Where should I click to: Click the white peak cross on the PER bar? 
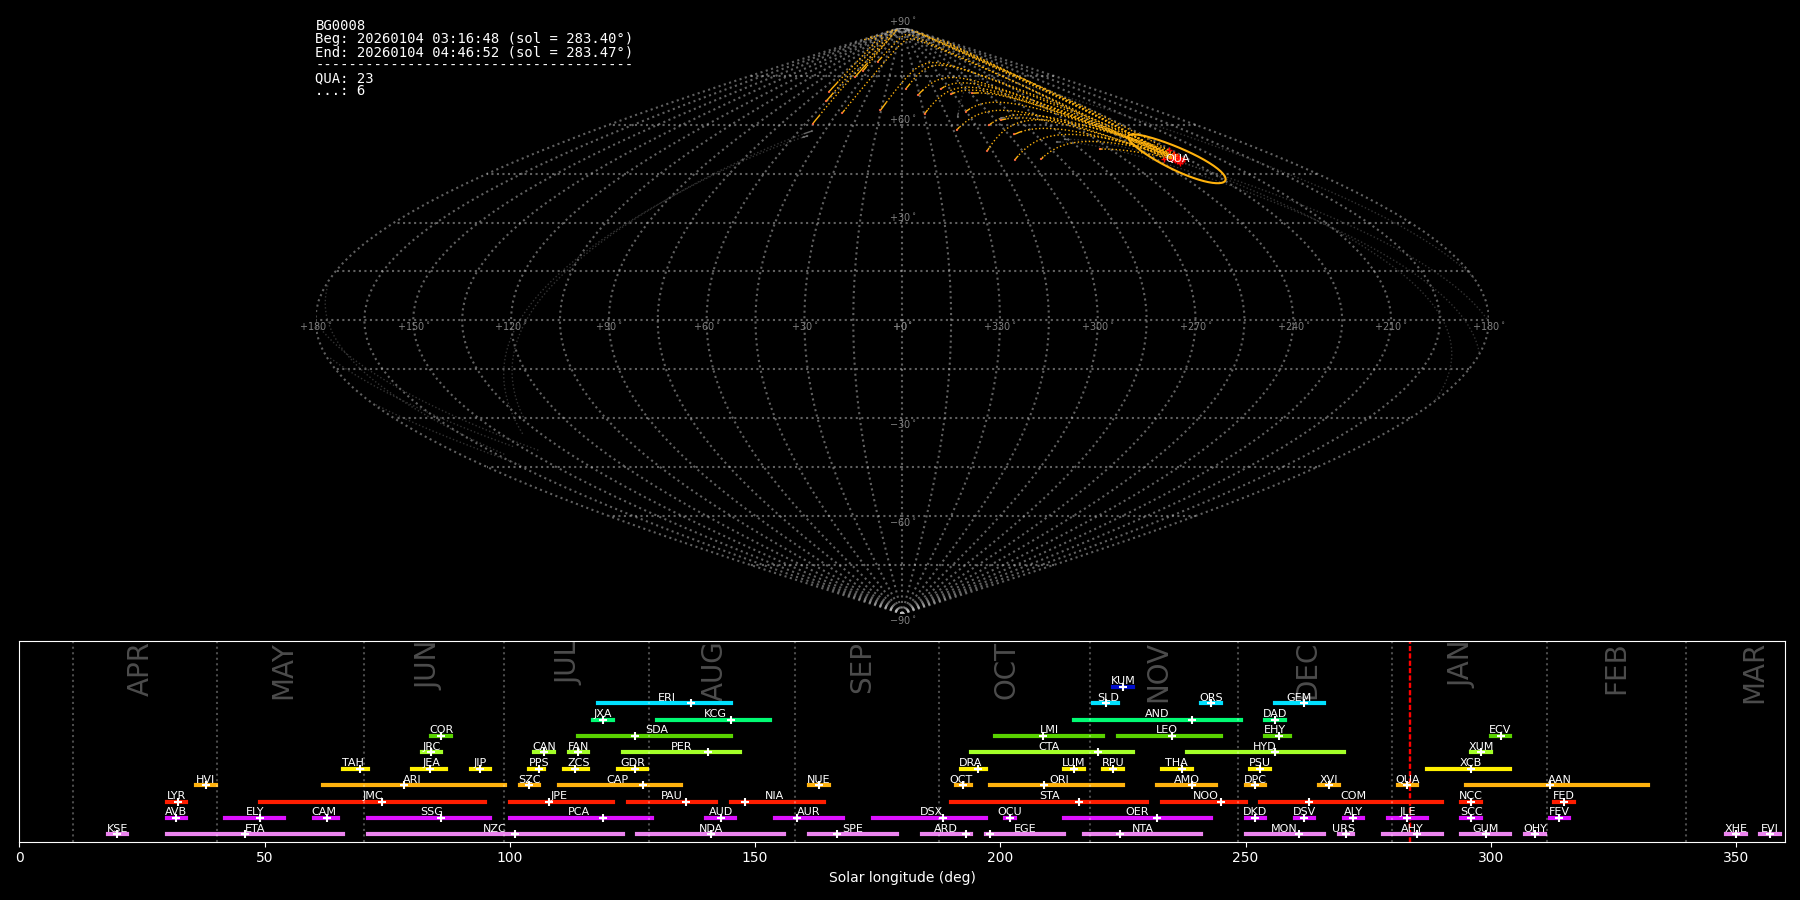point(707,752)
